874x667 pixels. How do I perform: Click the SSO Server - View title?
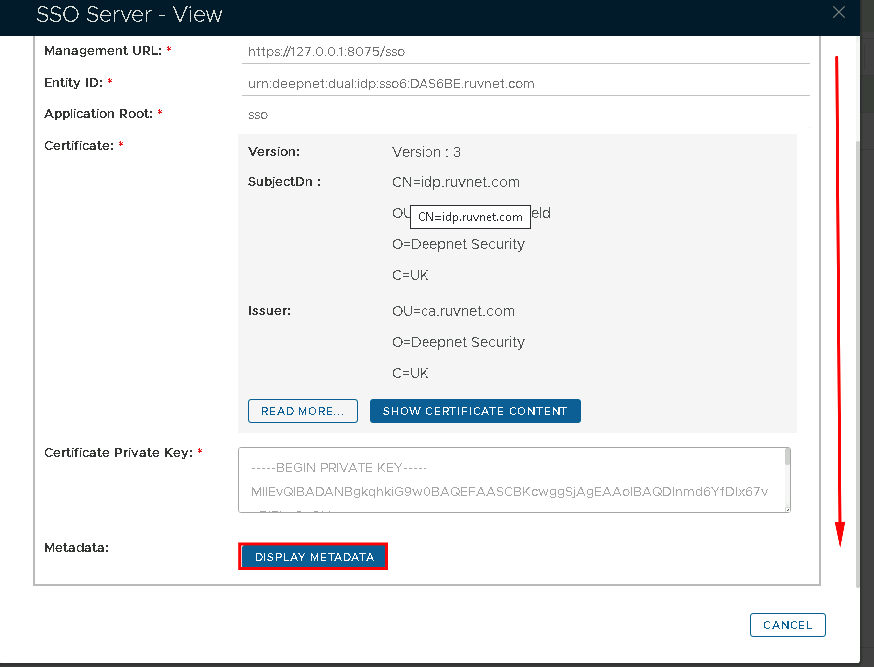tap(129, 14)
